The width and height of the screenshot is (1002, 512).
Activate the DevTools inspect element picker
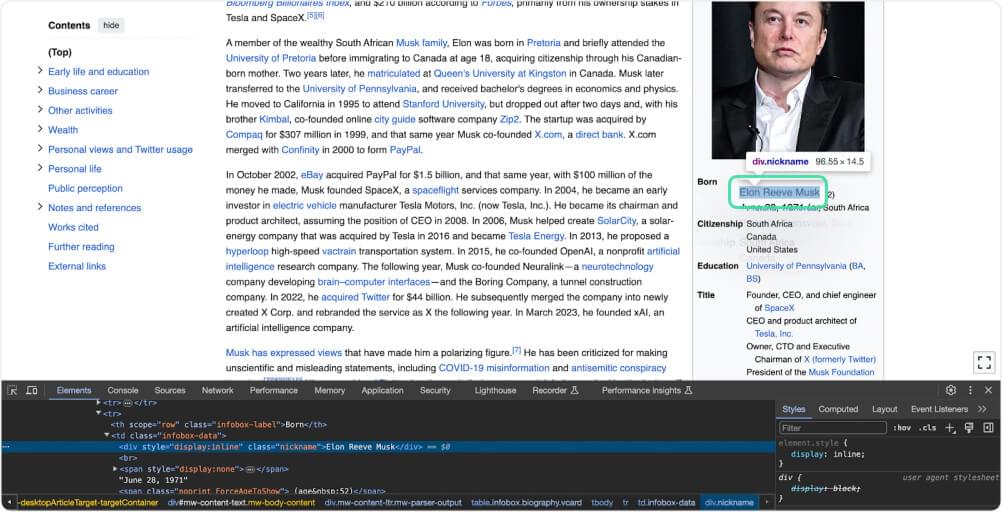(12, 390)
